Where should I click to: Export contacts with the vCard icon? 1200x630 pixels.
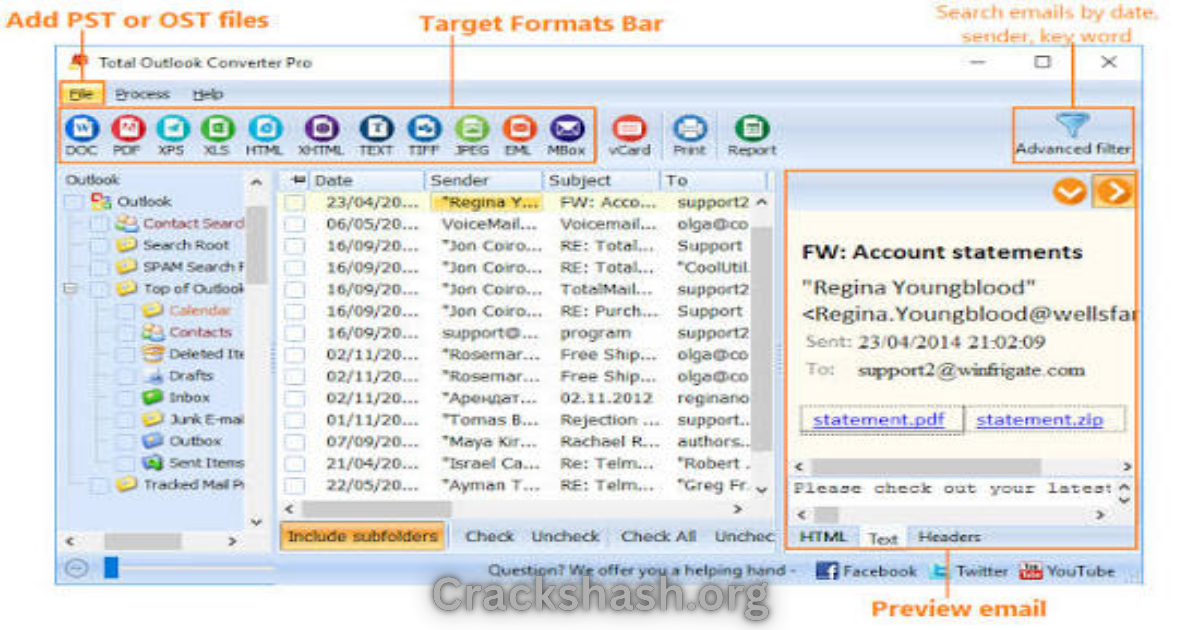pos(629,128)
